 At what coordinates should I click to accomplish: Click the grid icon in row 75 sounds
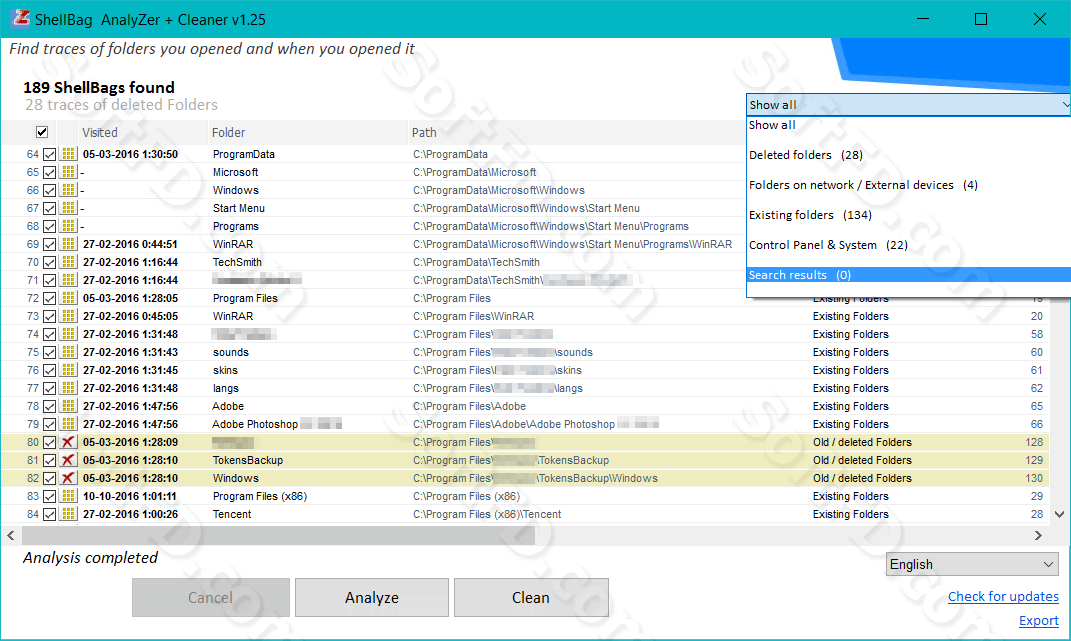coord(68,352)
